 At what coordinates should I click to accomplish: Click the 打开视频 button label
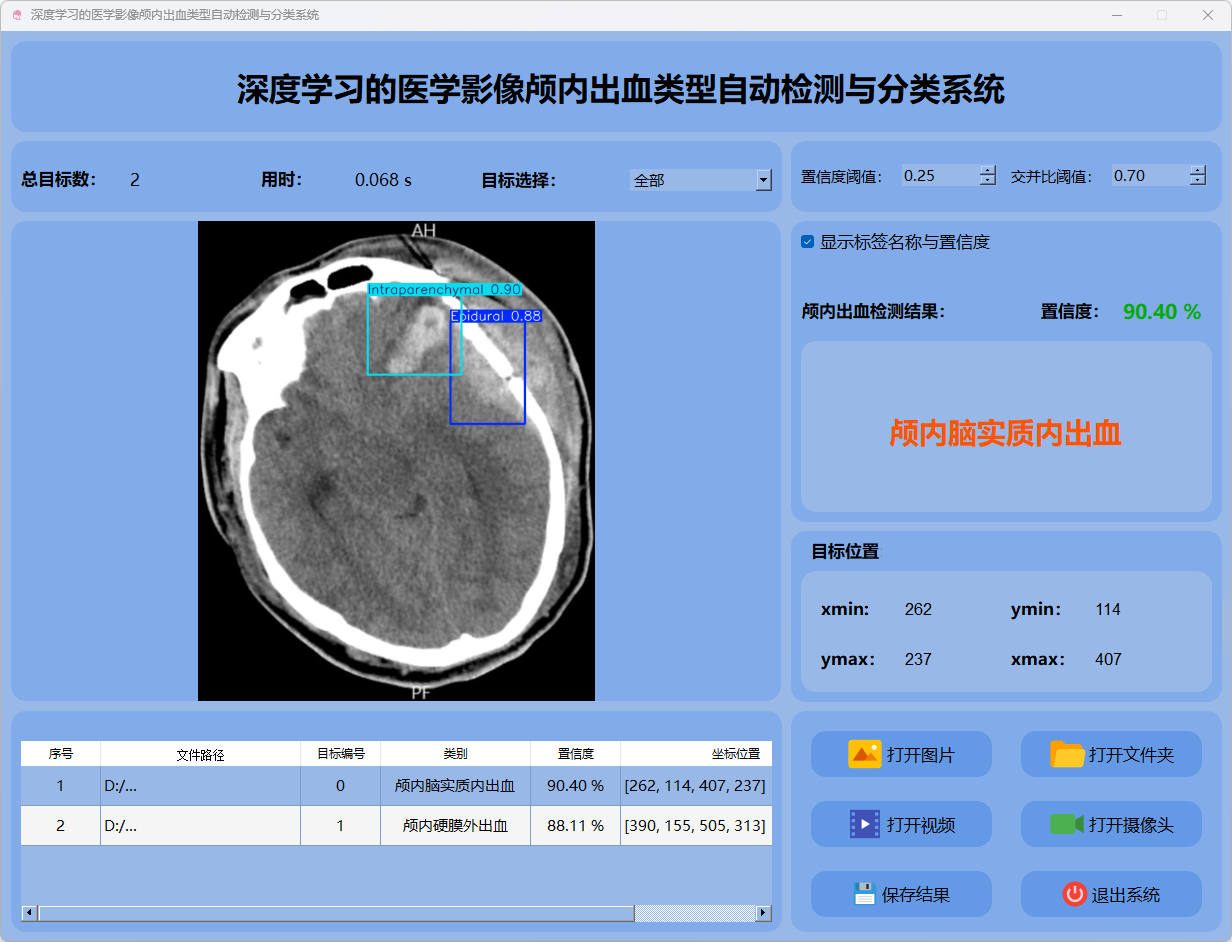click(920, 825)
